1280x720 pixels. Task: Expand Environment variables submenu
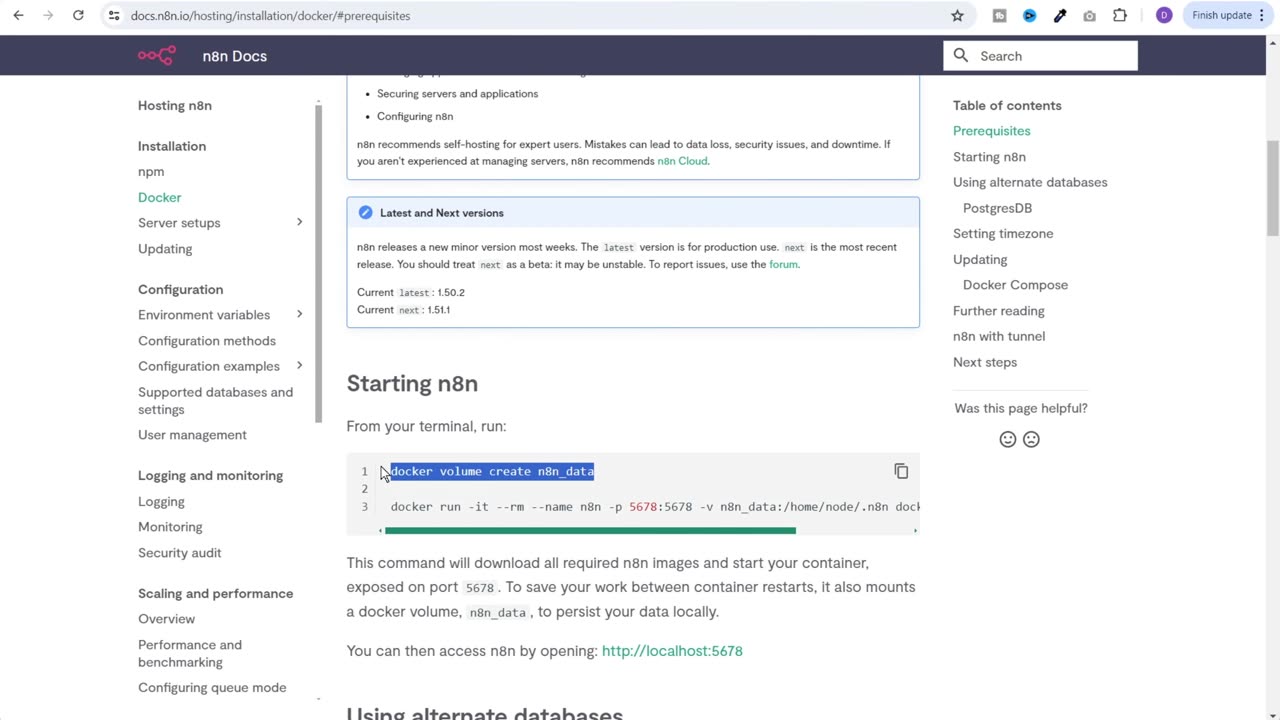[299, 314]
